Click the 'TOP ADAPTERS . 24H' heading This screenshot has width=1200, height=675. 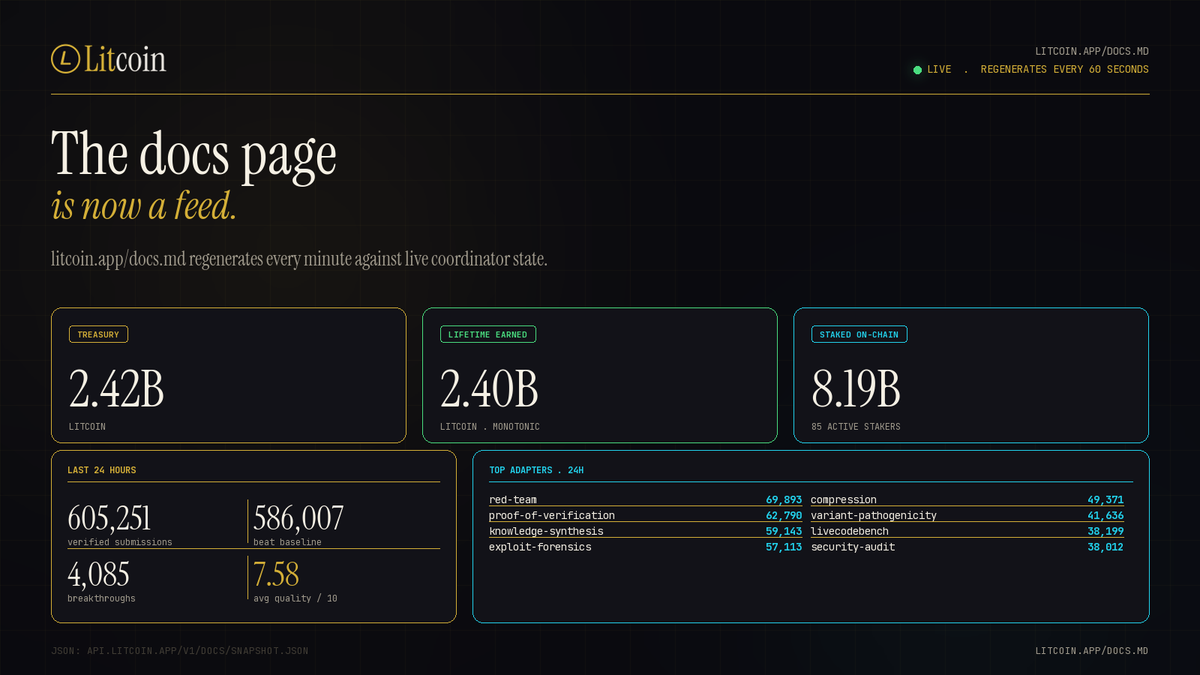(x=536, y=470)
